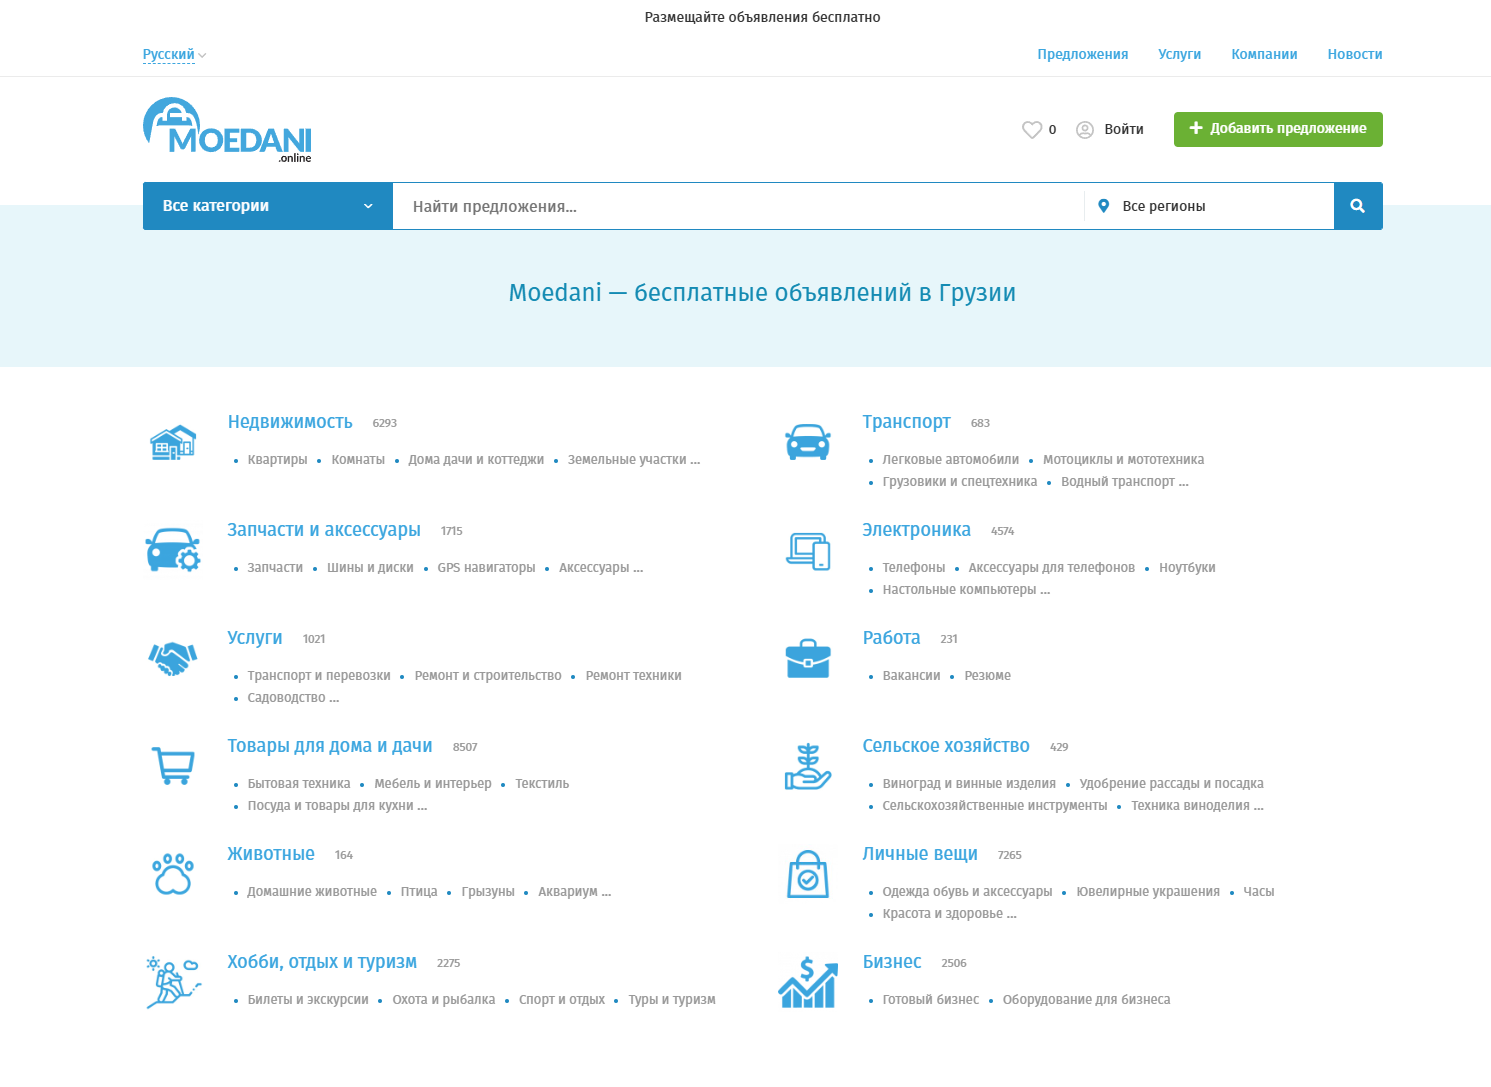Click the Животные paw icon
This screenshot has width=1491, height=1087.
[x=173, y=874]
